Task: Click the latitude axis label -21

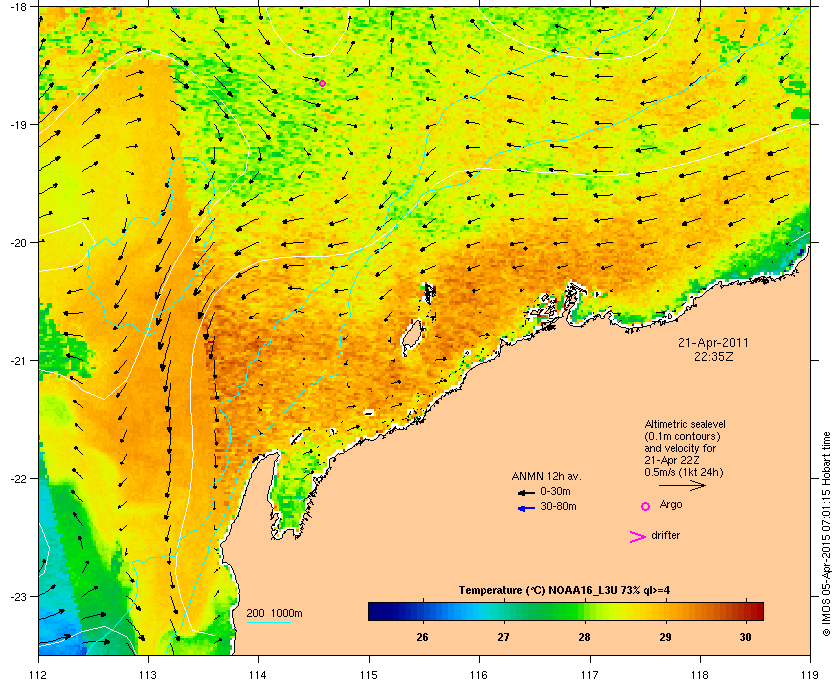Action: (18, 360)
